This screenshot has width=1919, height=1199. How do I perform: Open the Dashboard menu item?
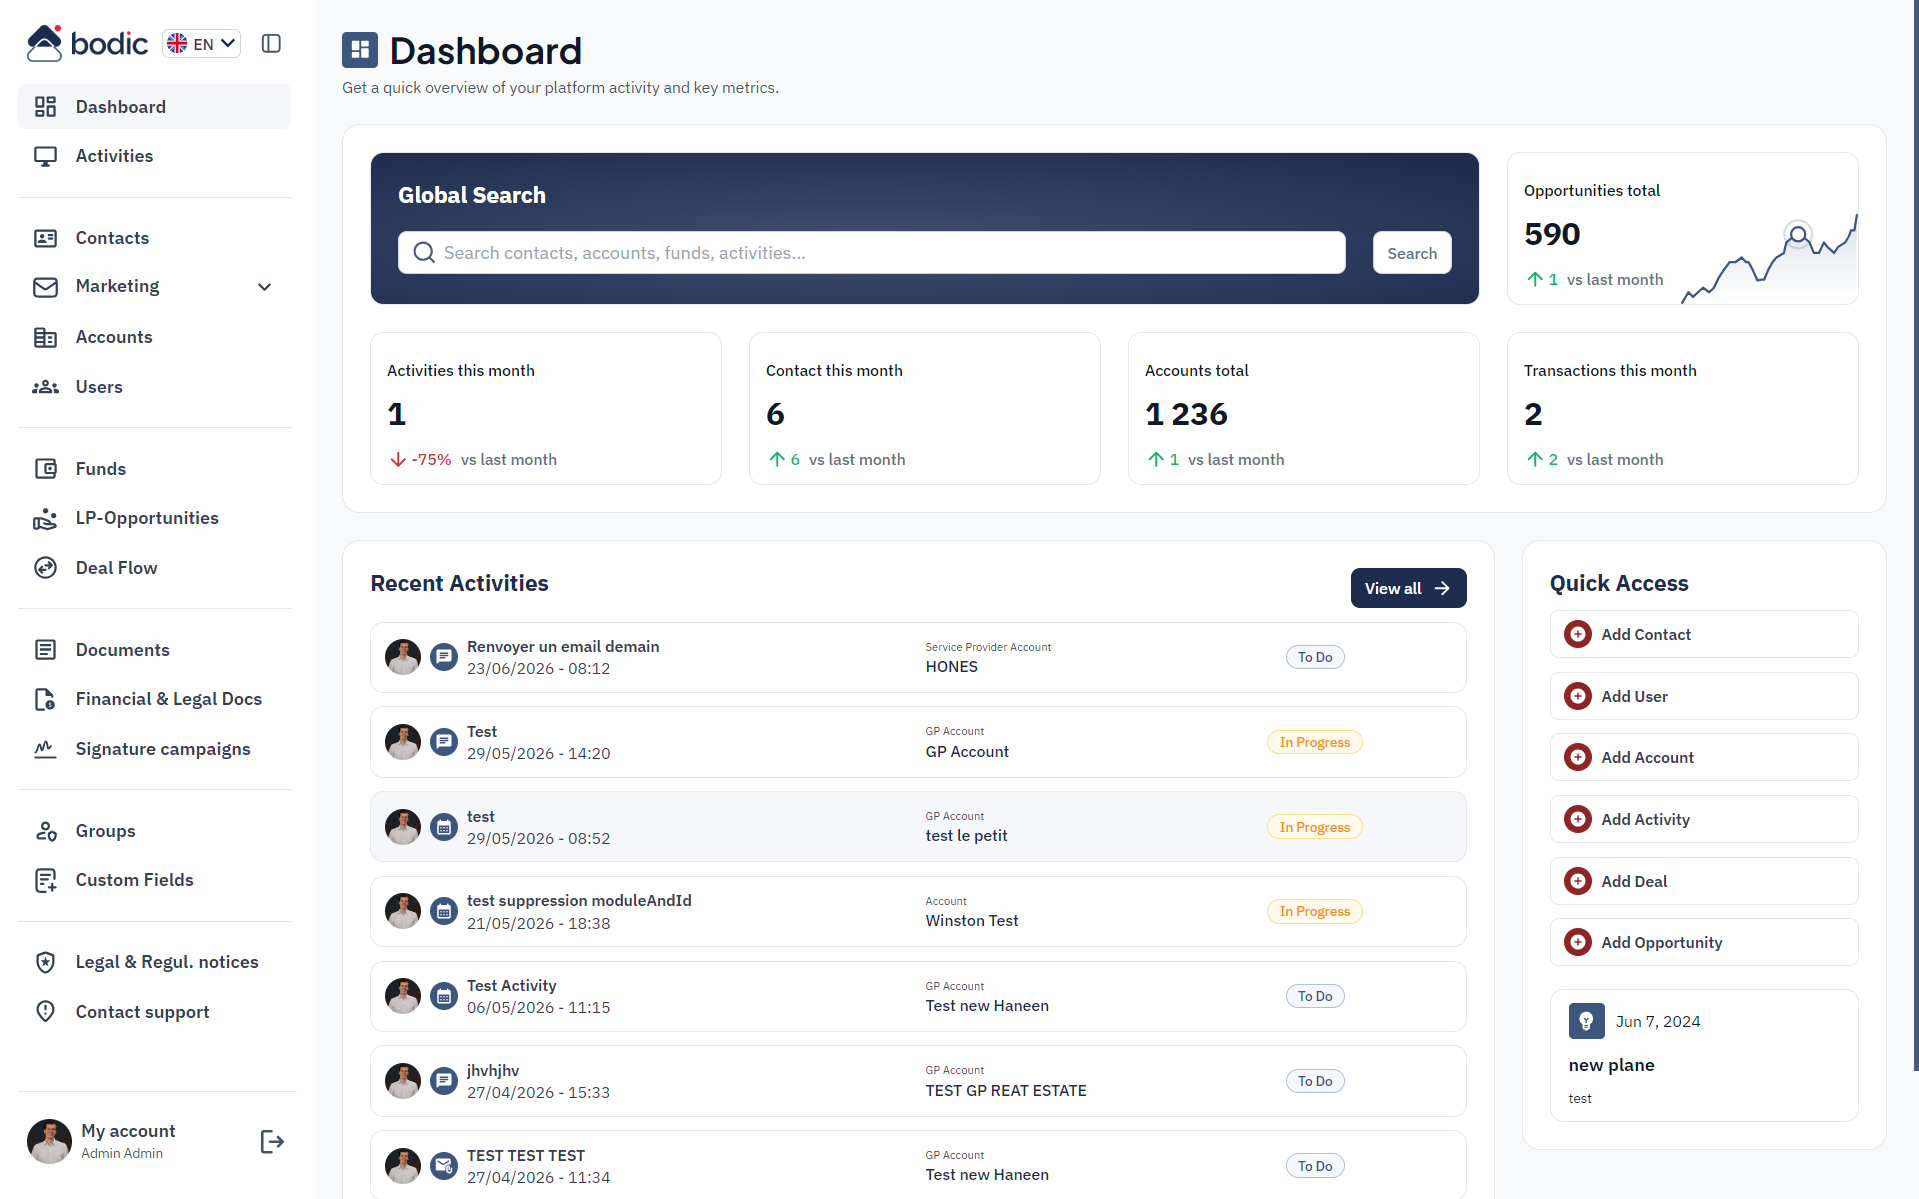click(x=154, y=107)
